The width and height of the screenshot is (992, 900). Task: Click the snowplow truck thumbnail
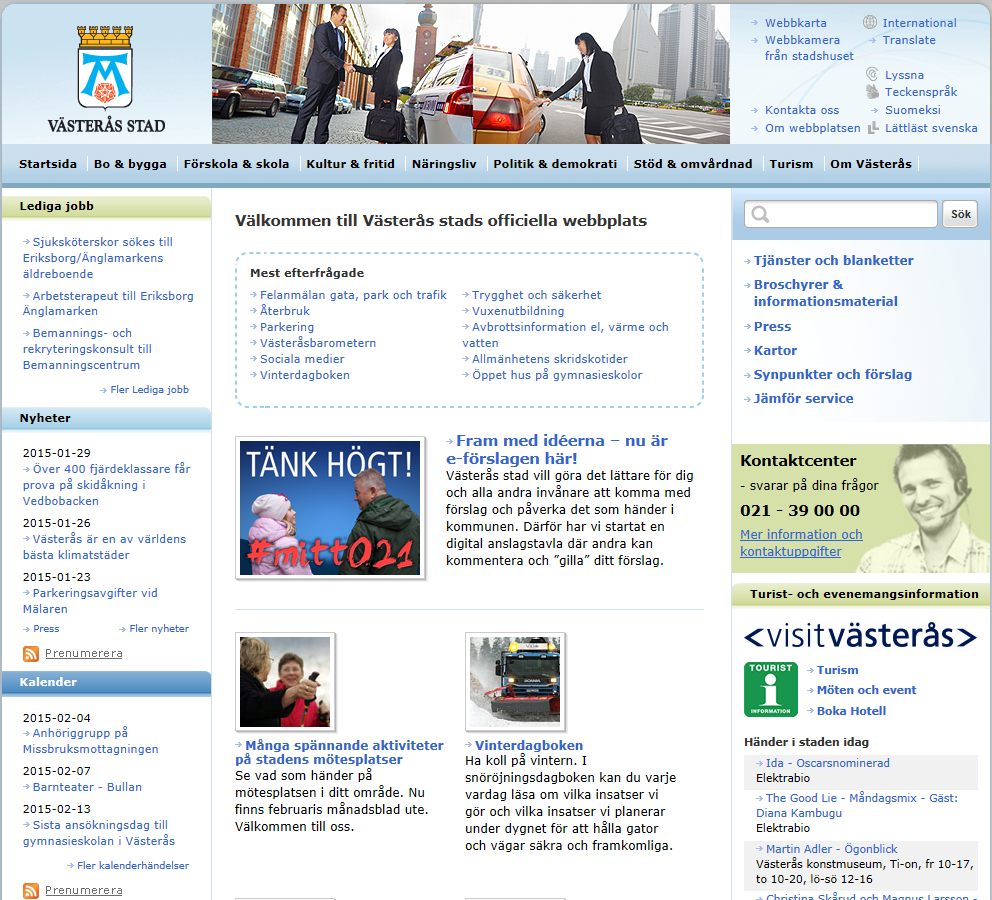pyautogui.click(x=515, y=681)
